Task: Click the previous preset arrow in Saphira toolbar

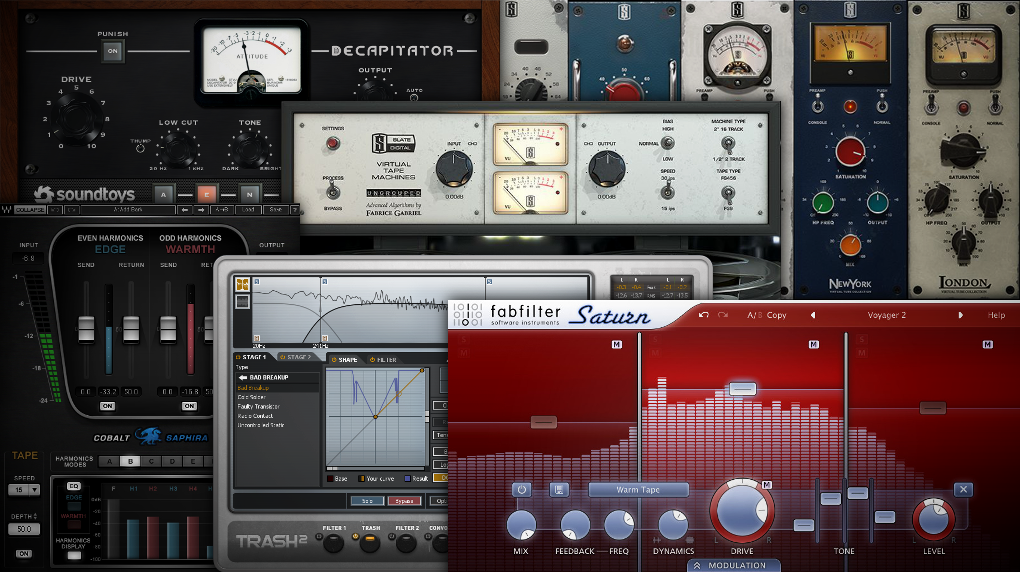Action: (185, 210)
